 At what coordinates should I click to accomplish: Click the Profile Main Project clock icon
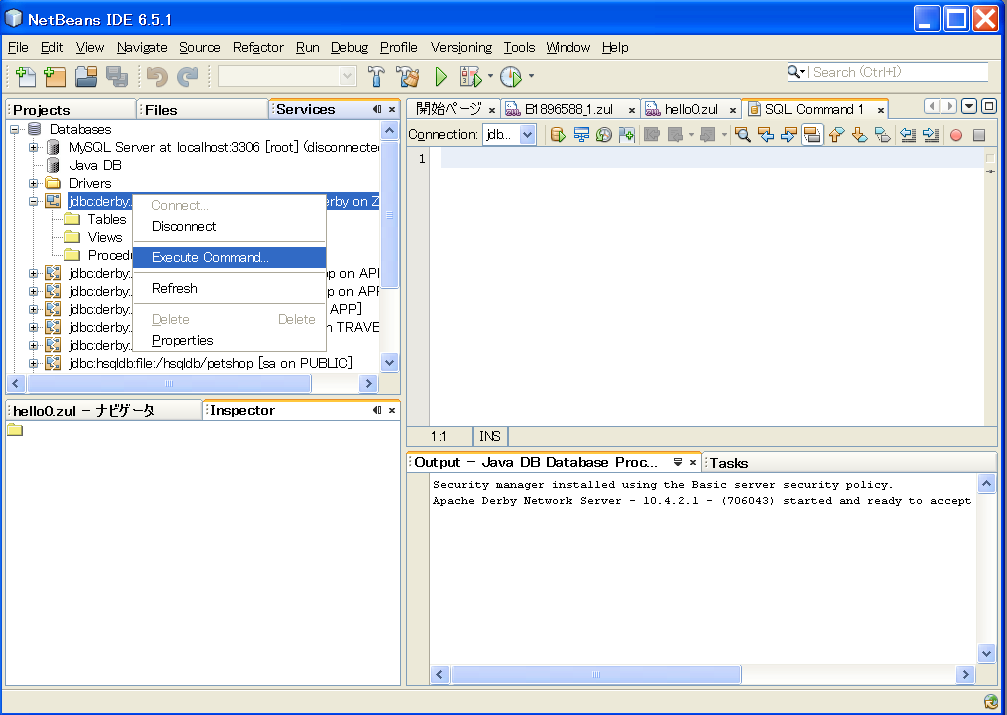click(x=511, y=76)
